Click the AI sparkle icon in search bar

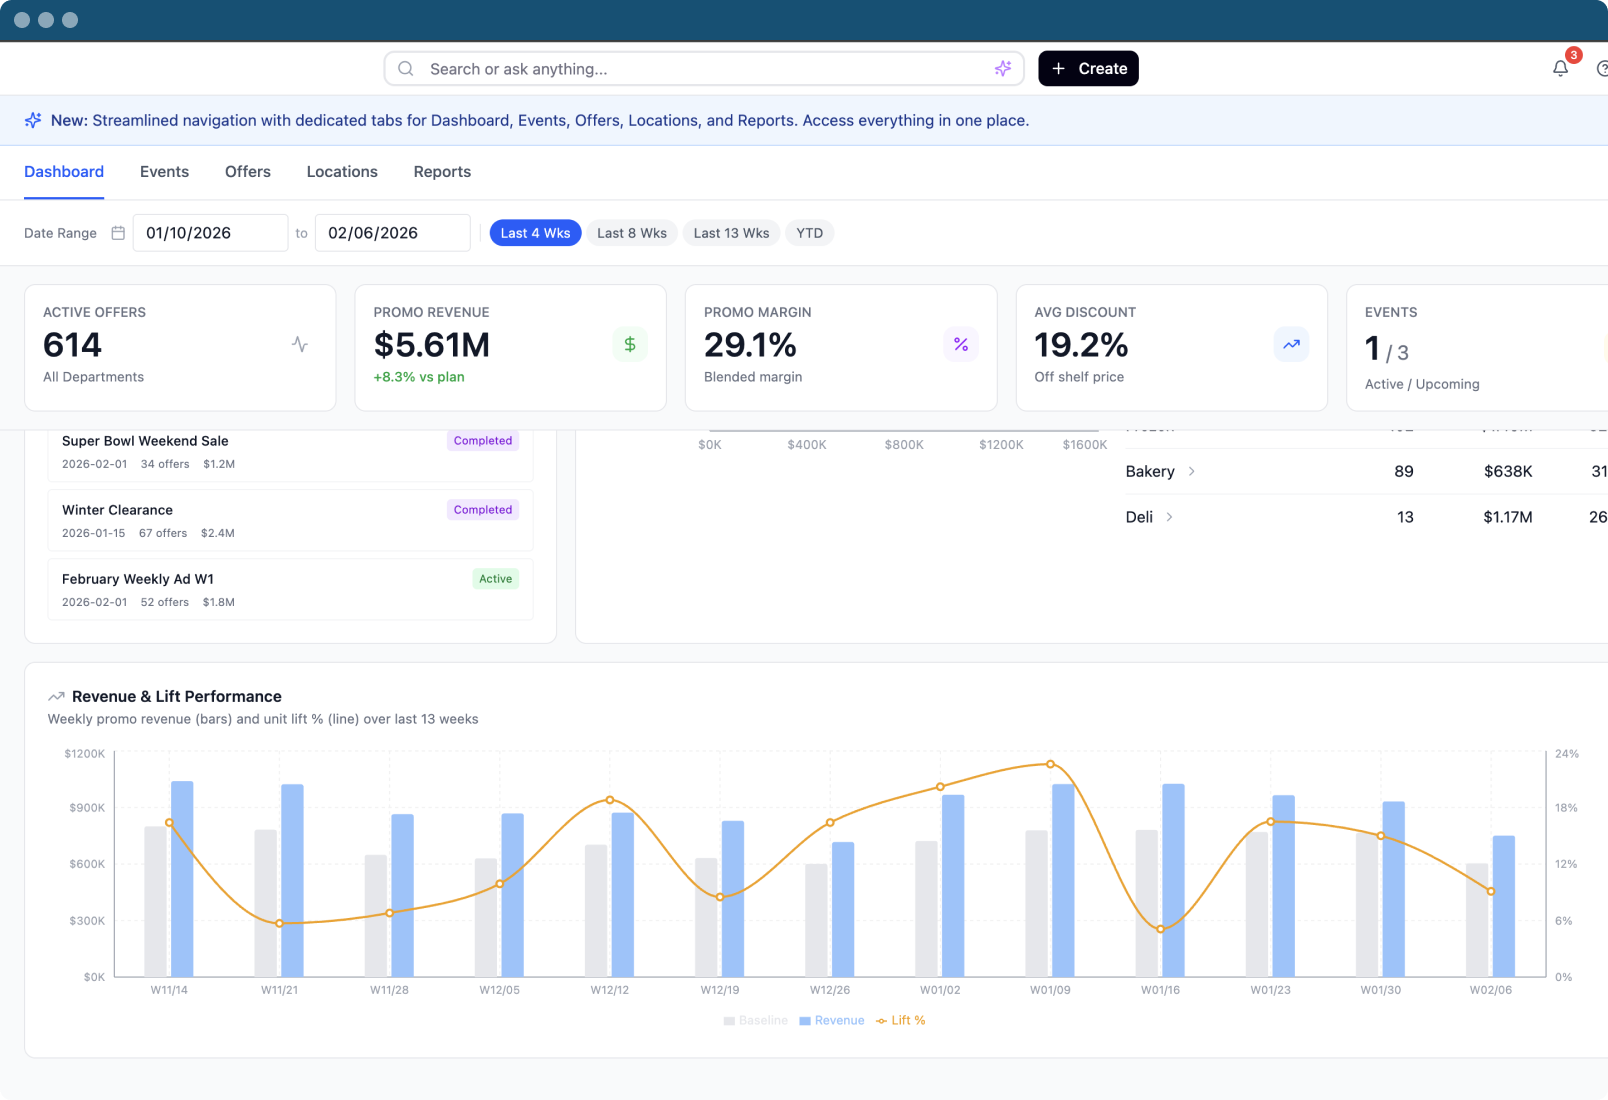(1002, 68)
